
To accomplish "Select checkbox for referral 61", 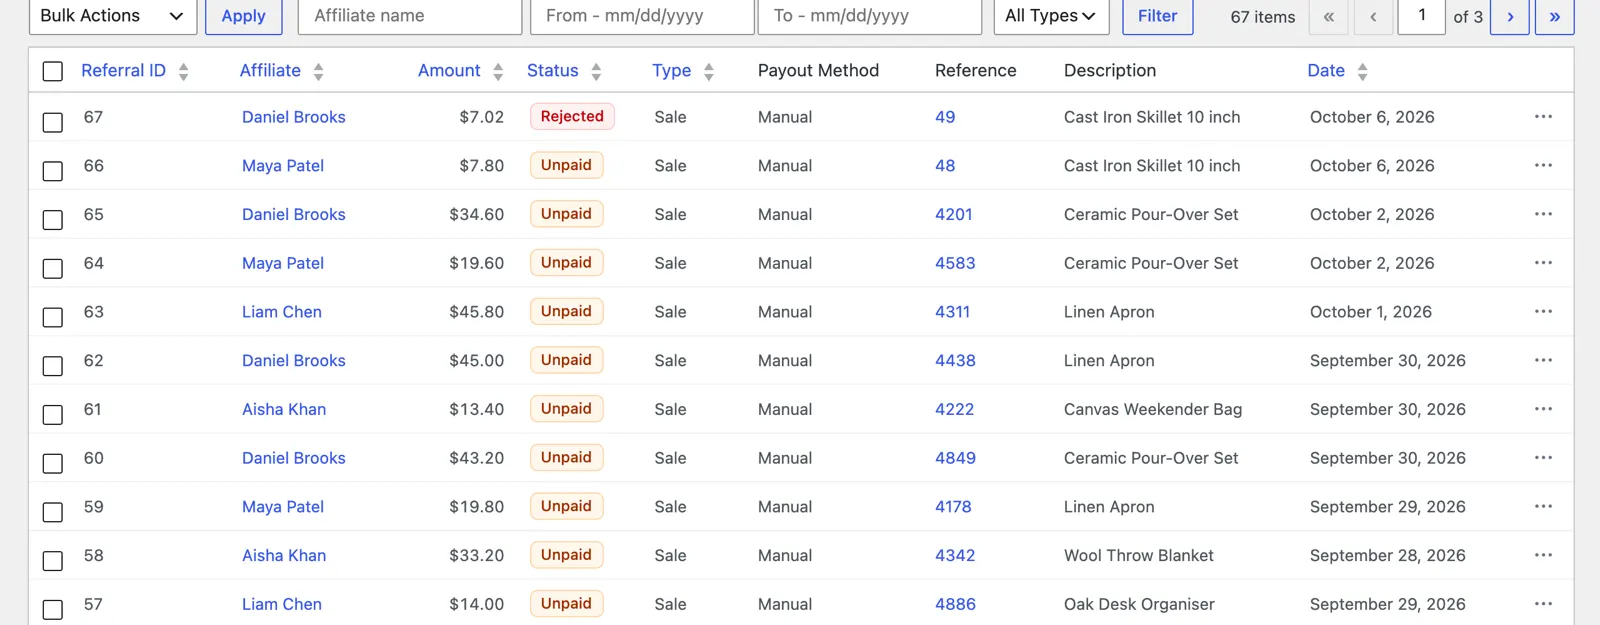I will 53,414.
